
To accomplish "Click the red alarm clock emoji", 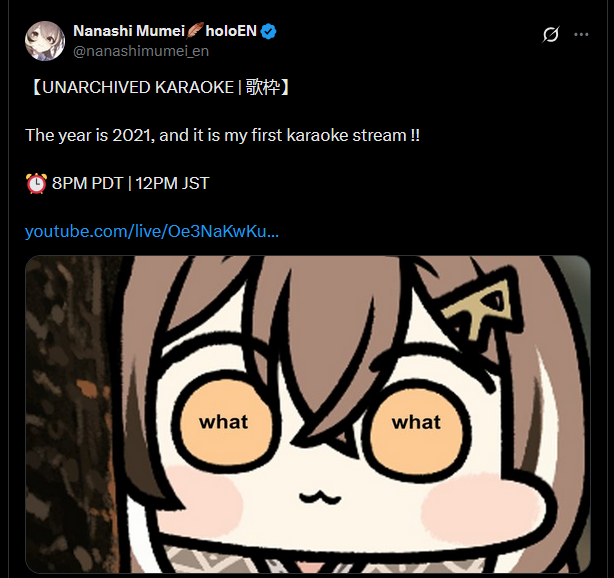I will (x=36, y=183).
